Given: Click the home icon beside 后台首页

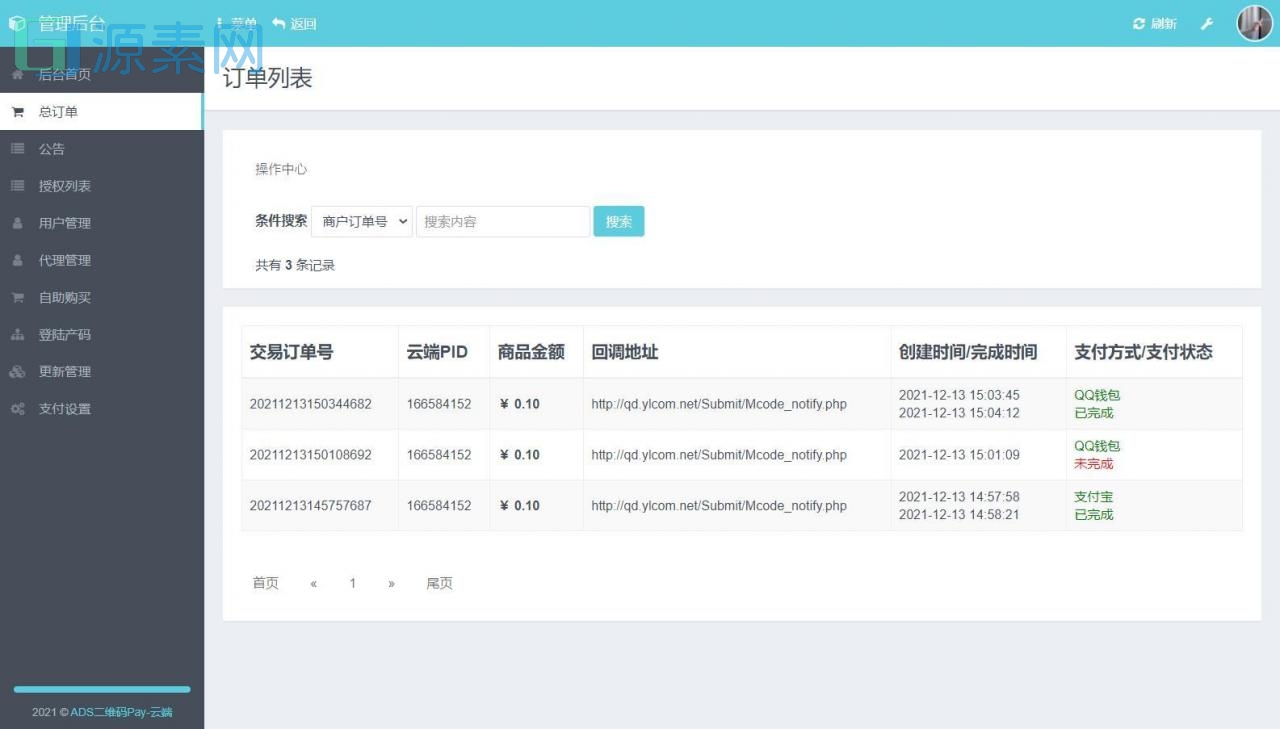Looking at the screenshot, I should (17, 74).
